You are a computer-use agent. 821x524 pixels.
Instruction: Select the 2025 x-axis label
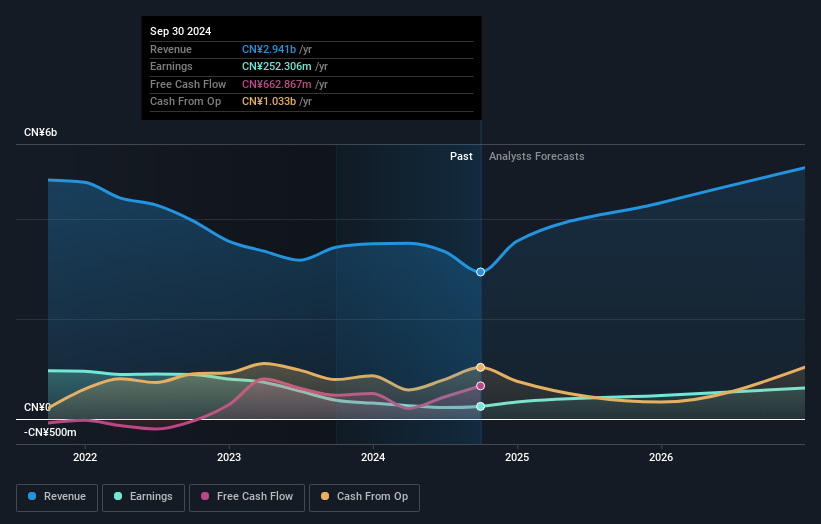pyautogui.click(x=517, y=457)
